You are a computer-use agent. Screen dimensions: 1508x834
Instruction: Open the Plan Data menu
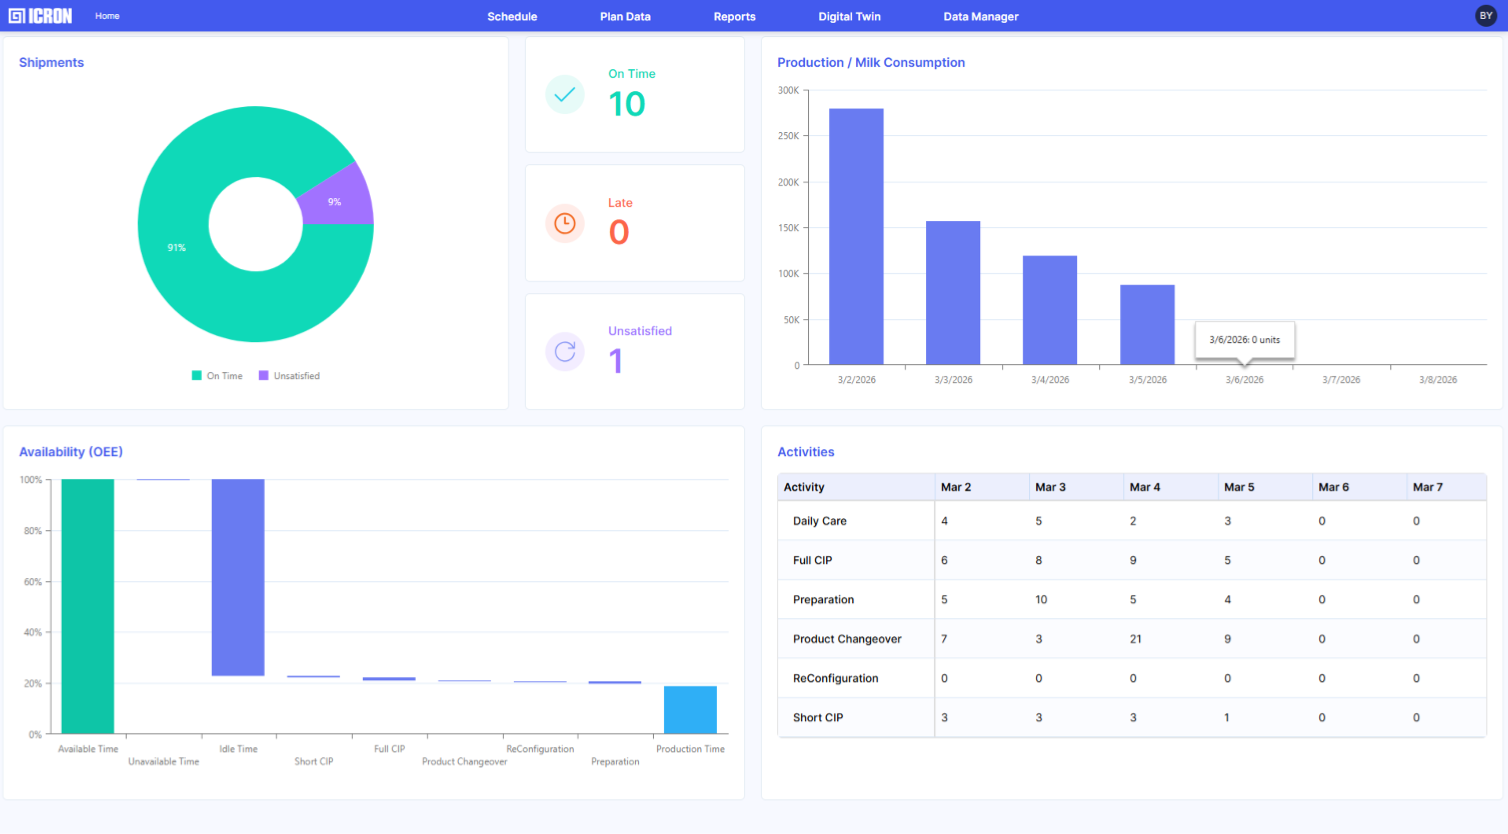(x=625, y=17)
